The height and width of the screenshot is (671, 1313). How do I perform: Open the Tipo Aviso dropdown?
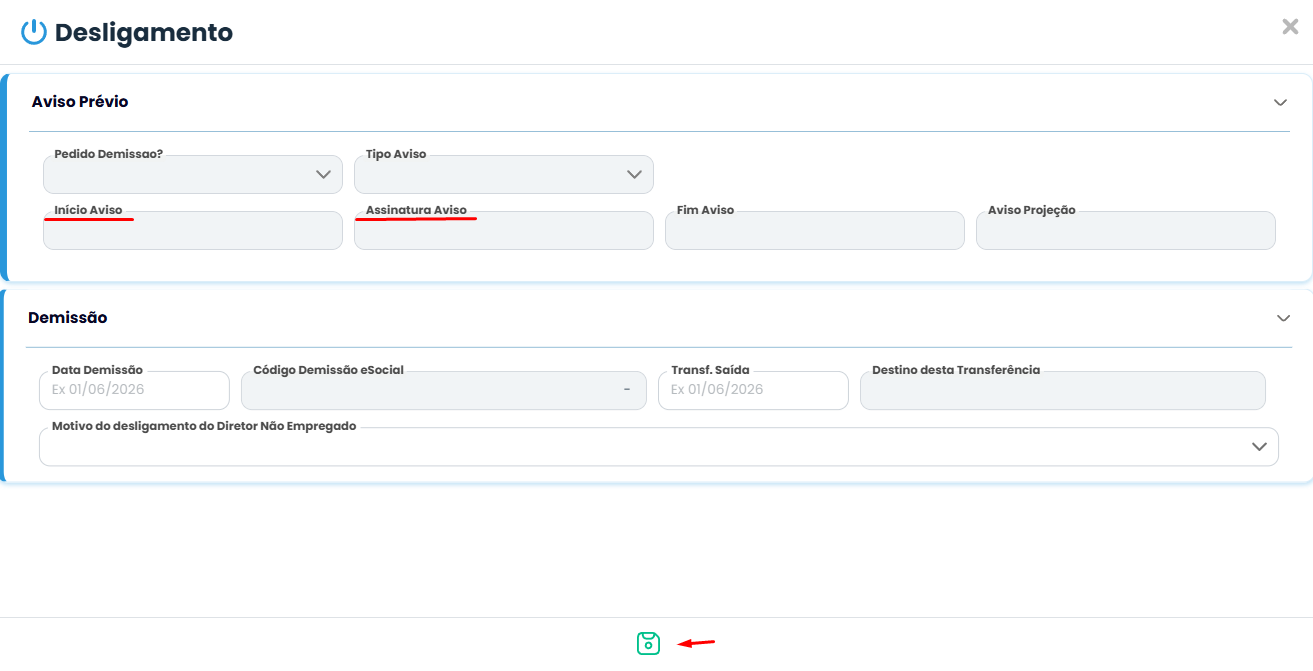coord(504,174)
